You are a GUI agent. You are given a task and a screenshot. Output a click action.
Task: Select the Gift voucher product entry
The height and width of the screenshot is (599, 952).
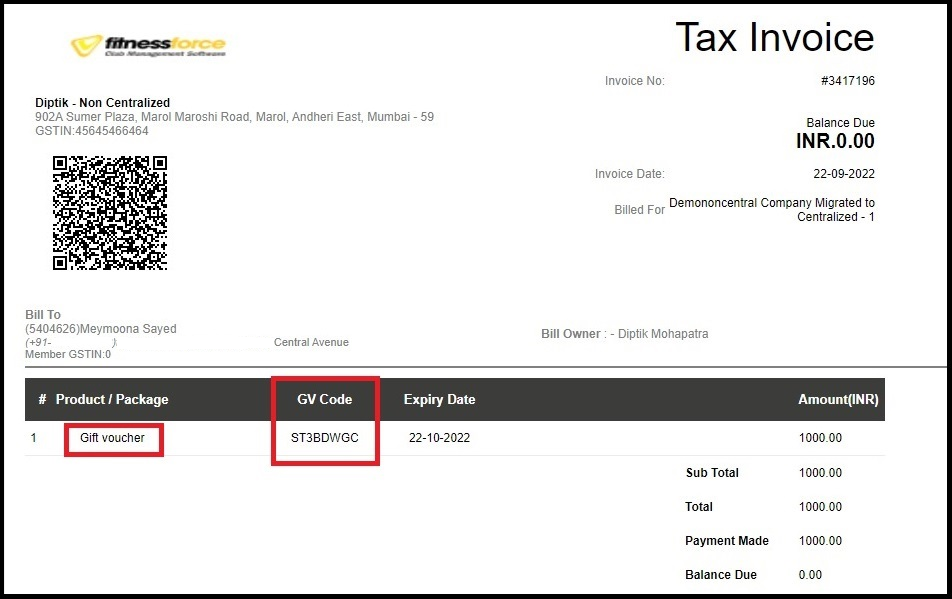[x=112, y=438]
